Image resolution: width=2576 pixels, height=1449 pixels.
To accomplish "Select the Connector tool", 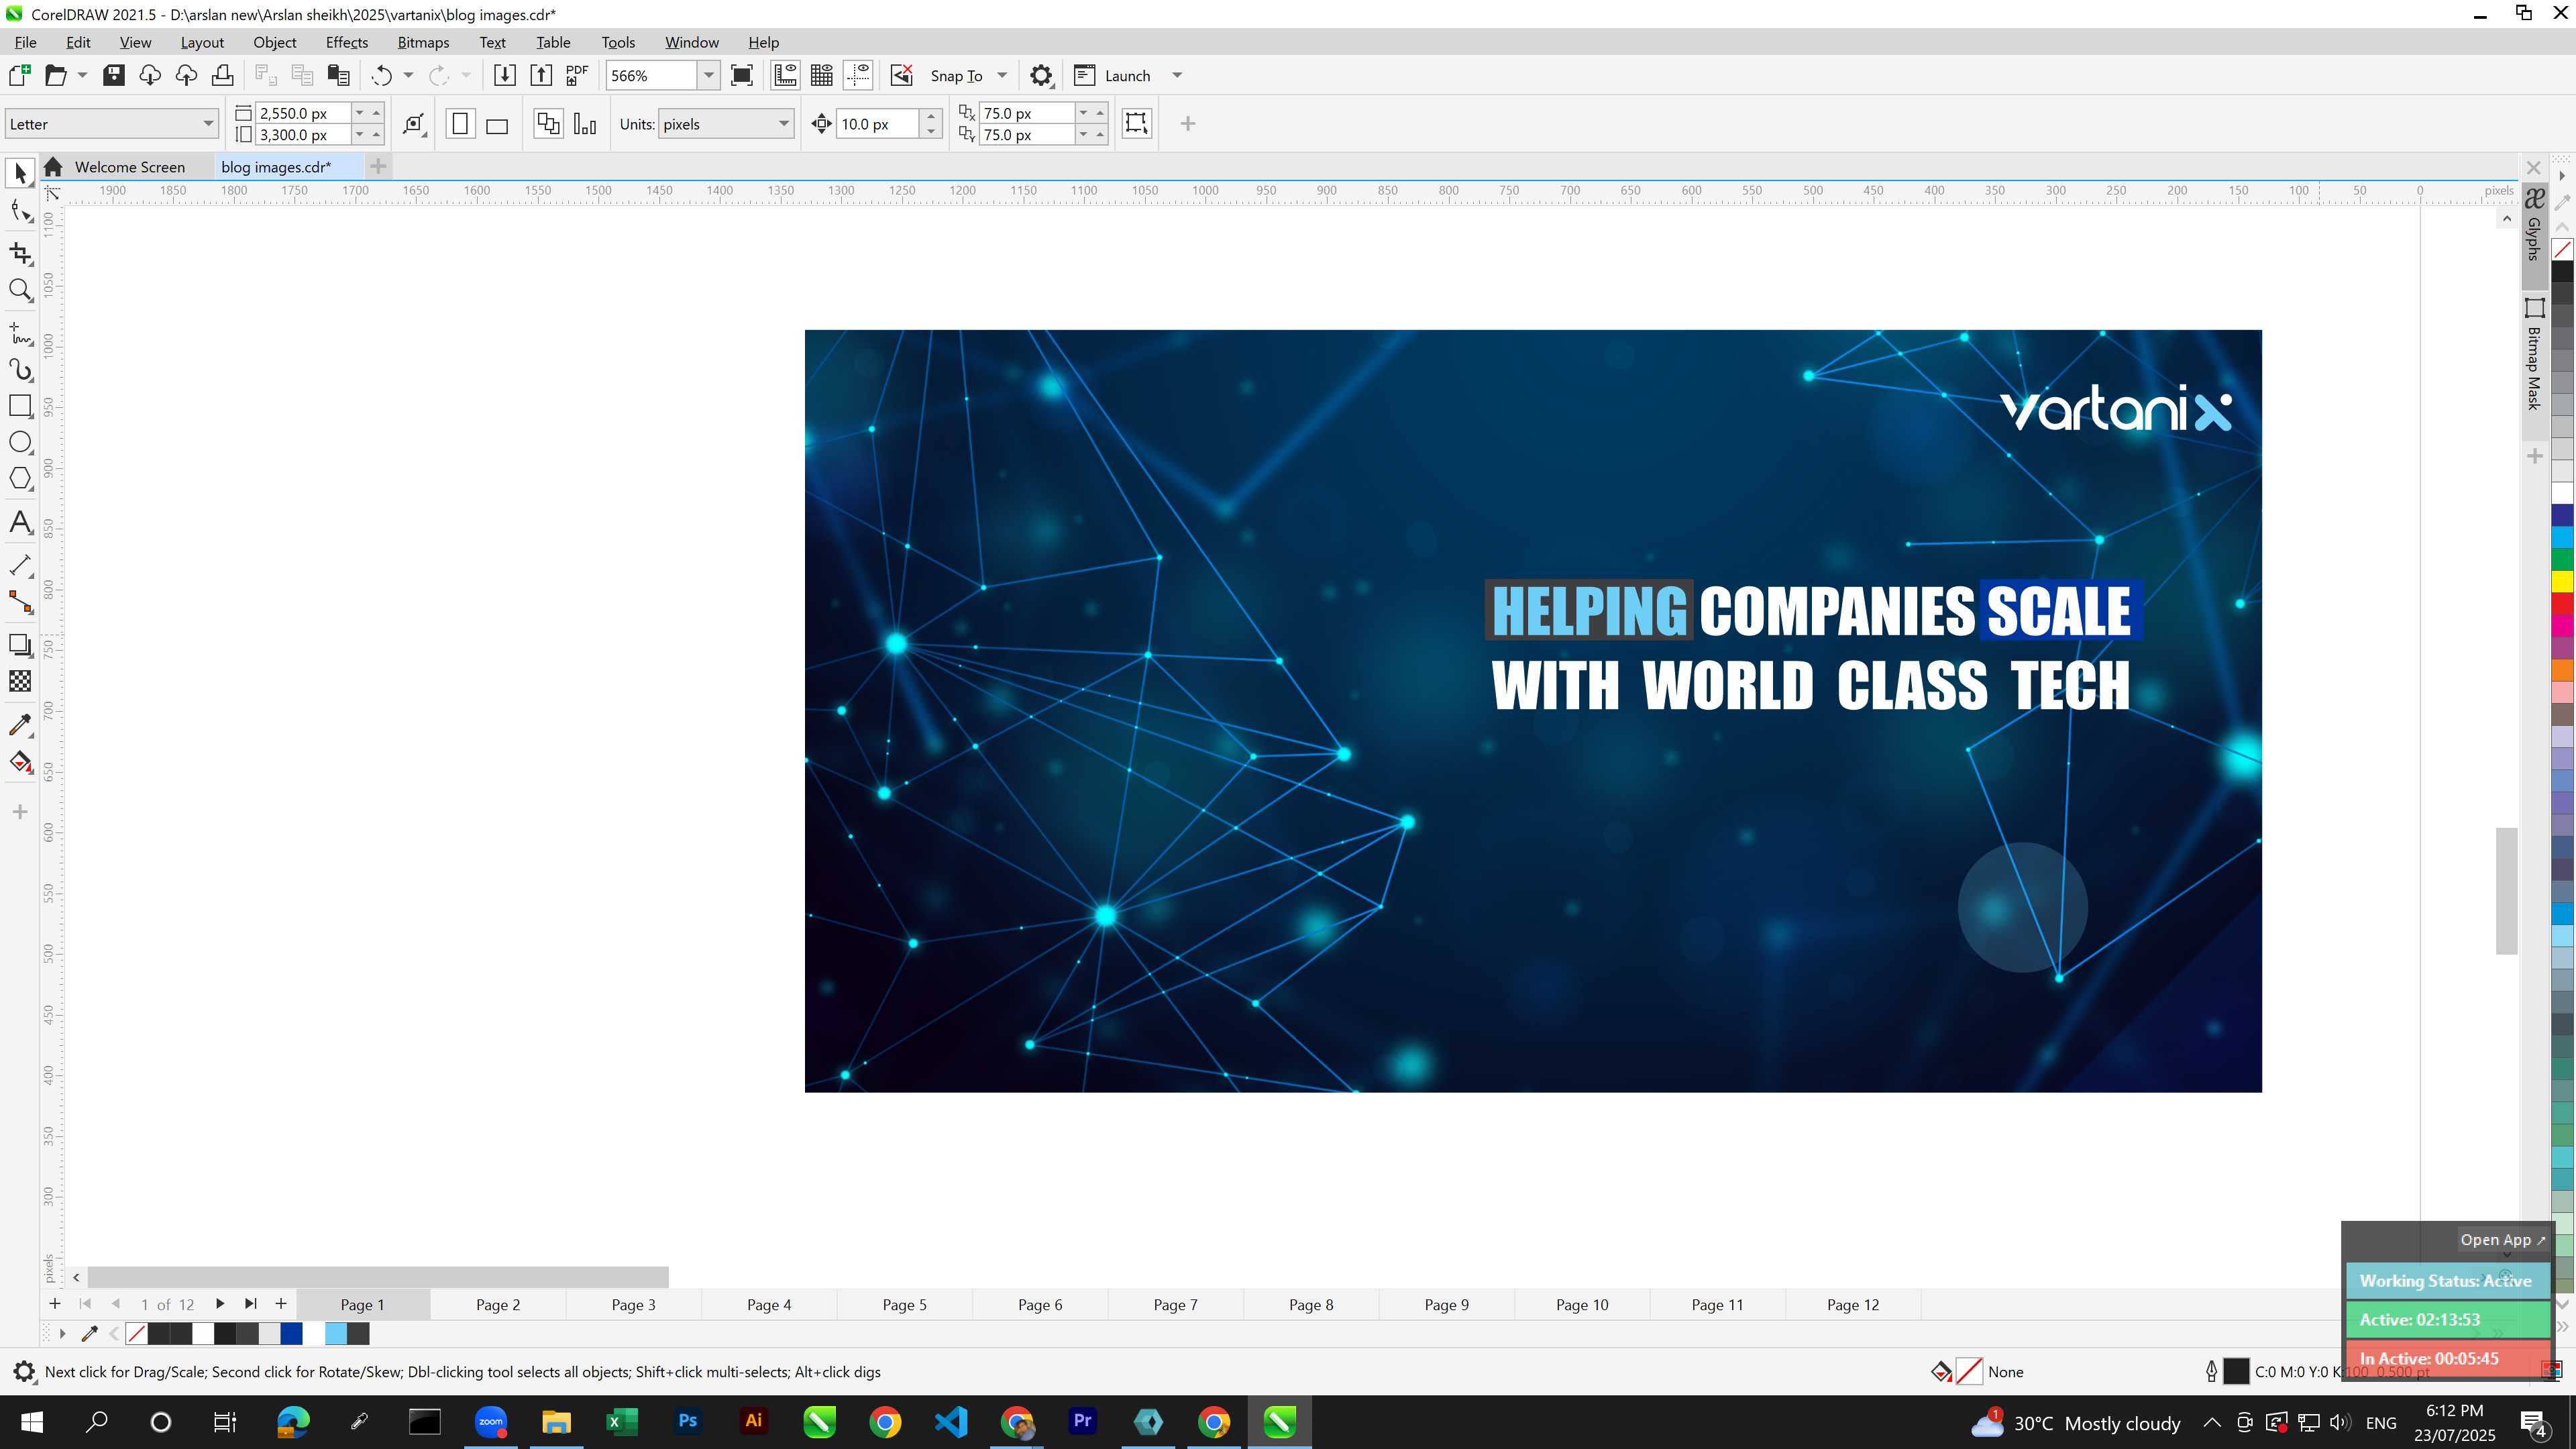I will tap(20, 602).
